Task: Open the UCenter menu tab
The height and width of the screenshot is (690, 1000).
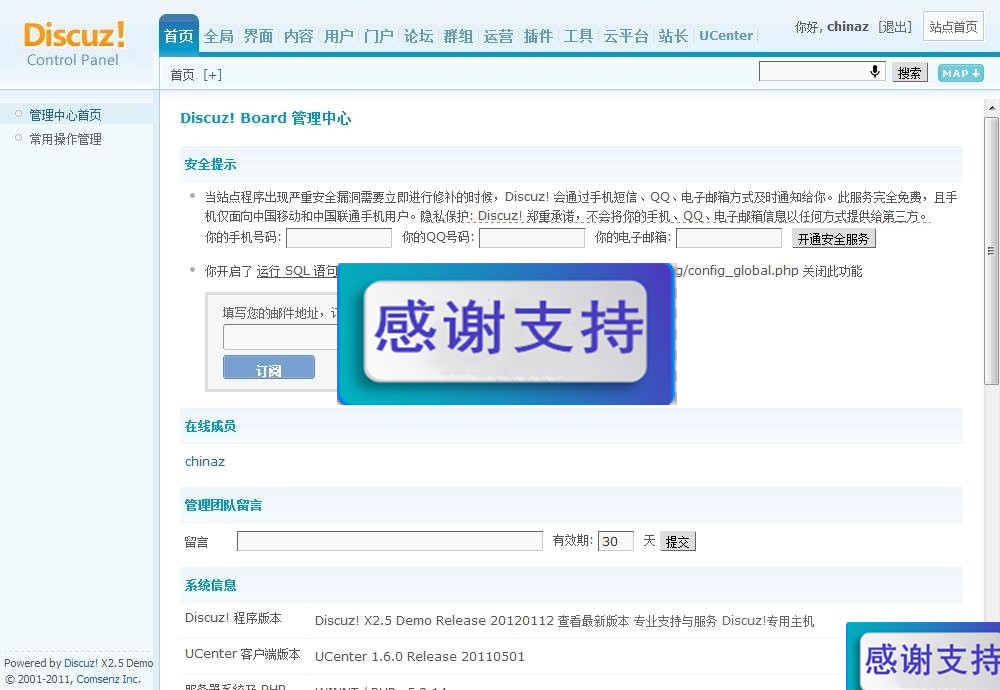Action: click(x=726, y=36)
